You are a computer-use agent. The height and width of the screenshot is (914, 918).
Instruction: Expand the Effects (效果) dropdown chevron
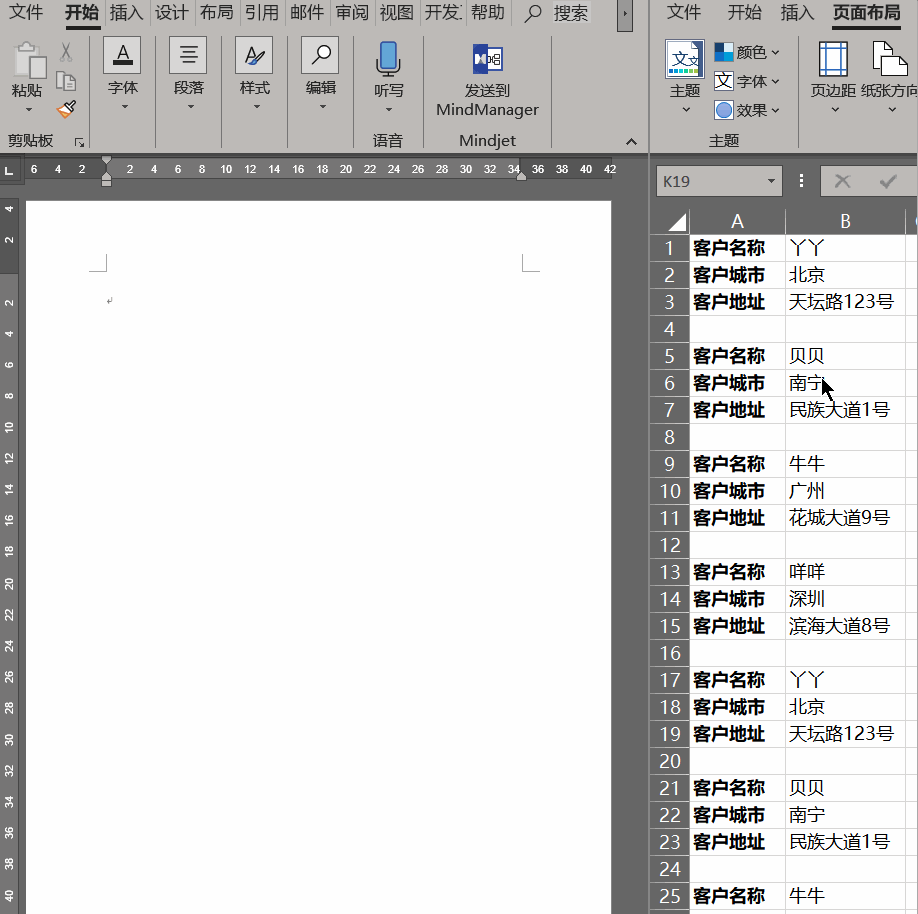775,111
